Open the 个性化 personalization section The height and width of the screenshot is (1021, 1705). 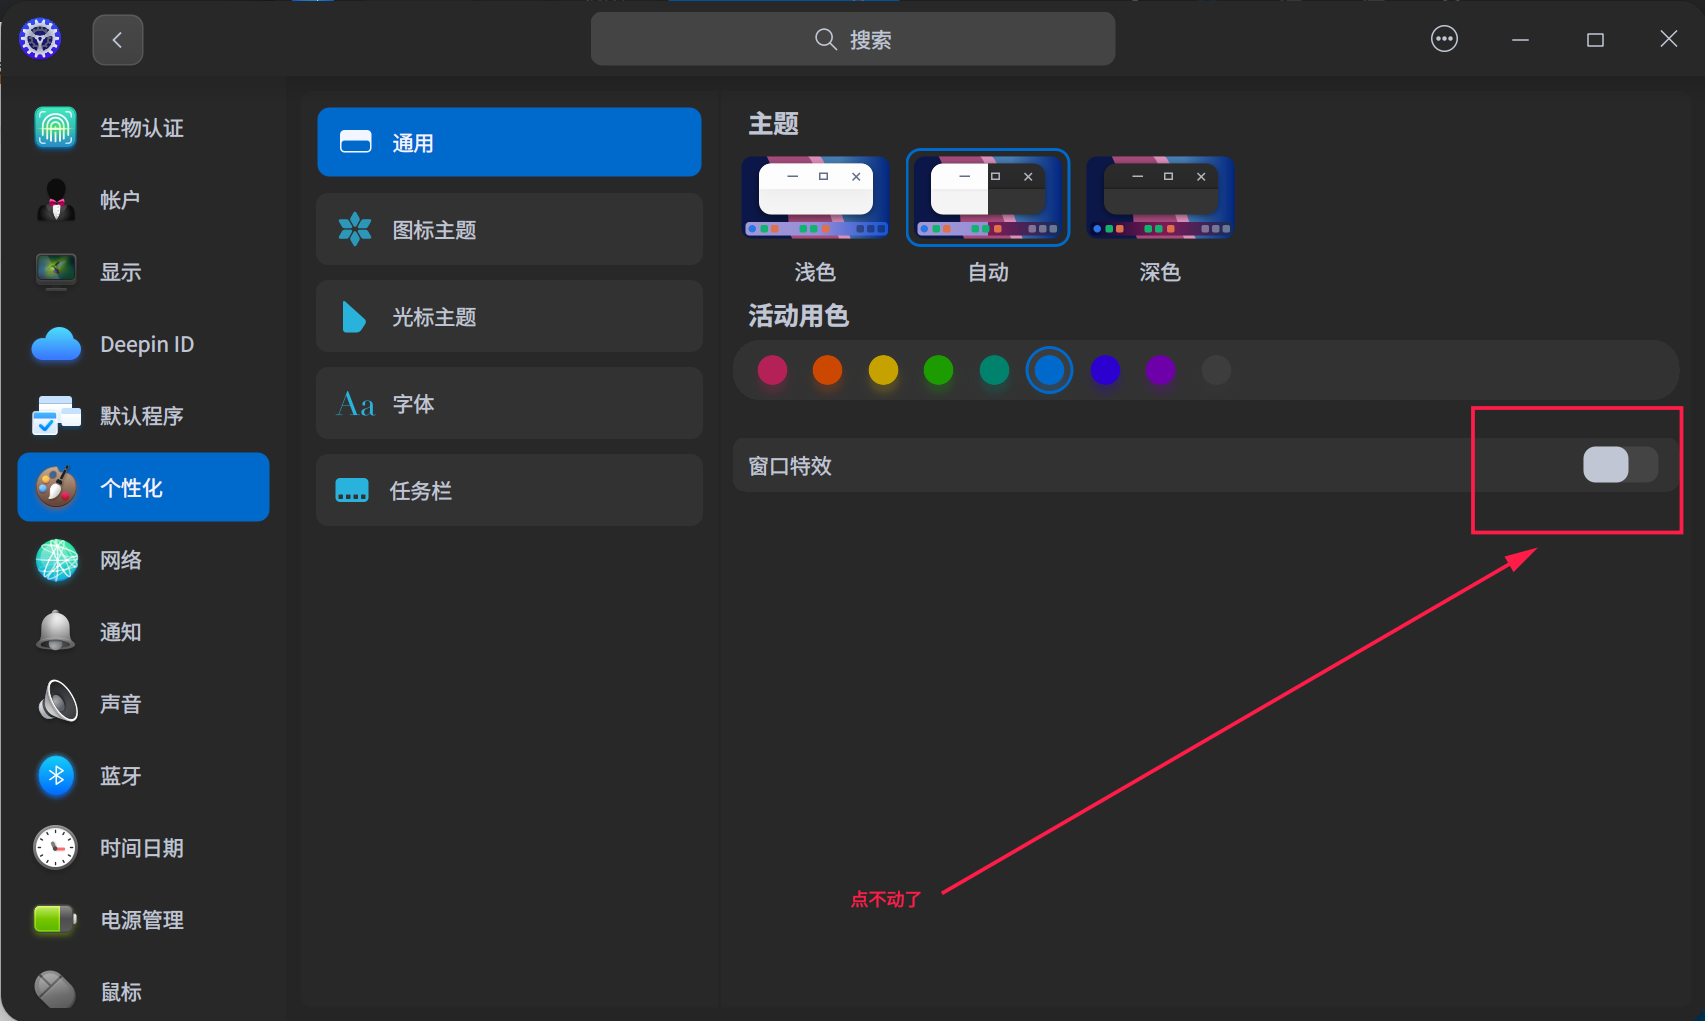(144, 487)
